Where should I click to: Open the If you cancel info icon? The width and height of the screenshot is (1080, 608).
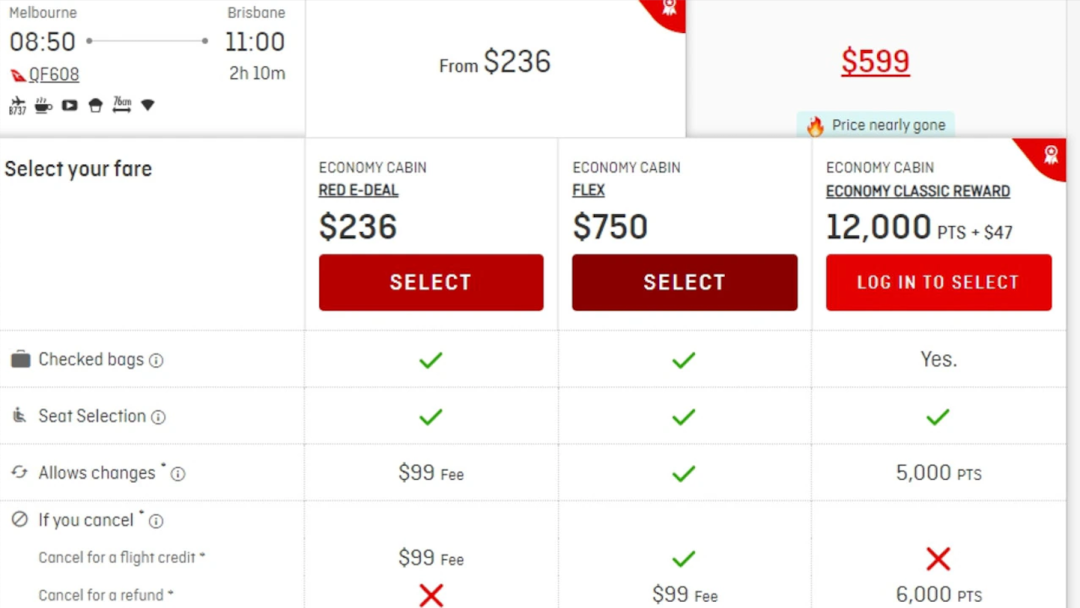156,521
